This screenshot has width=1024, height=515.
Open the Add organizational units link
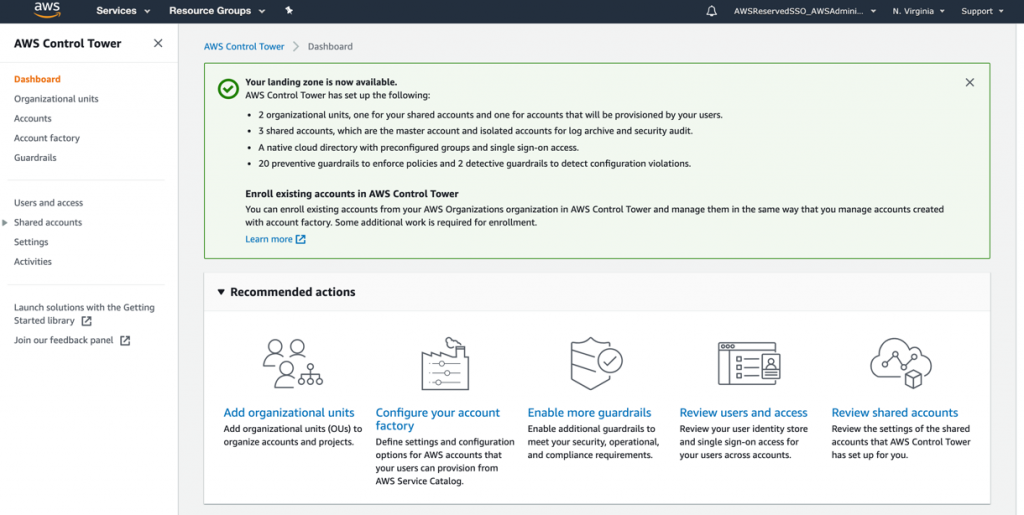pyautogui.click(x=289, y=413)
